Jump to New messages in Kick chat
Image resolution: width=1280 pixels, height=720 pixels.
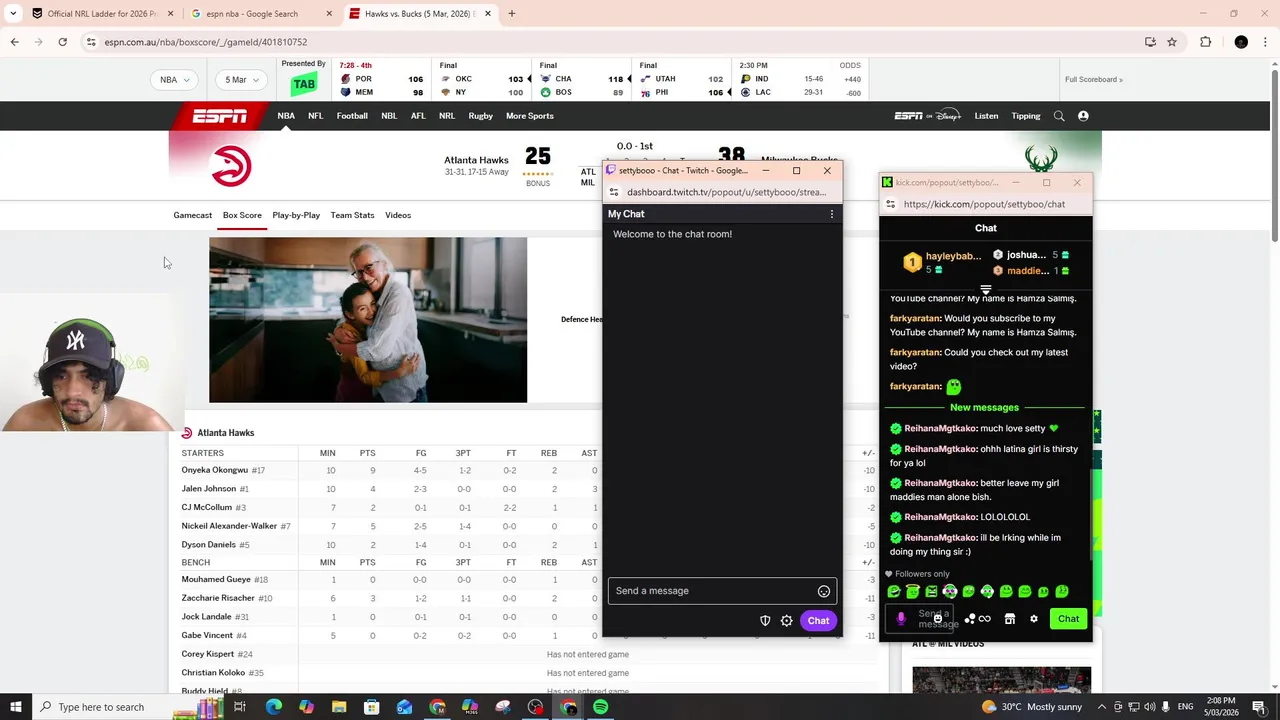(985, 408)
